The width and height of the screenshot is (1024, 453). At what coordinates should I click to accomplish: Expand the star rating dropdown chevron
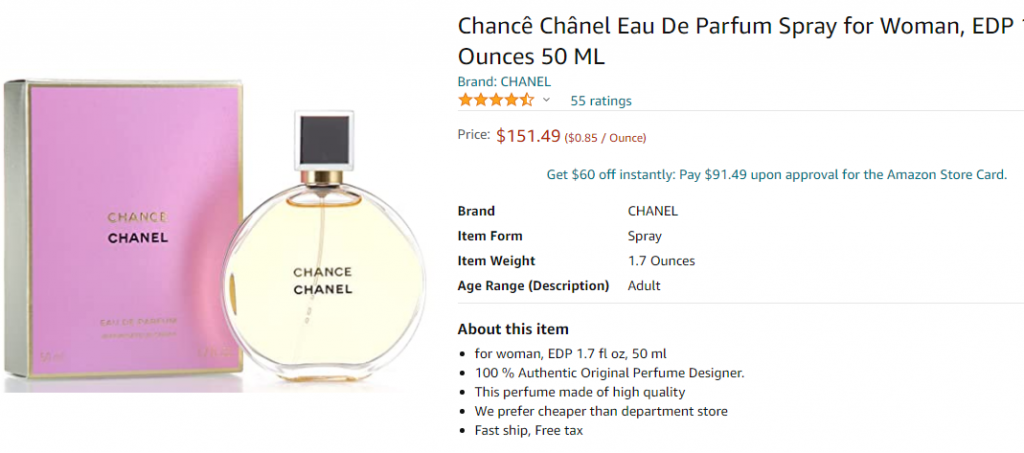coord(547,100)
